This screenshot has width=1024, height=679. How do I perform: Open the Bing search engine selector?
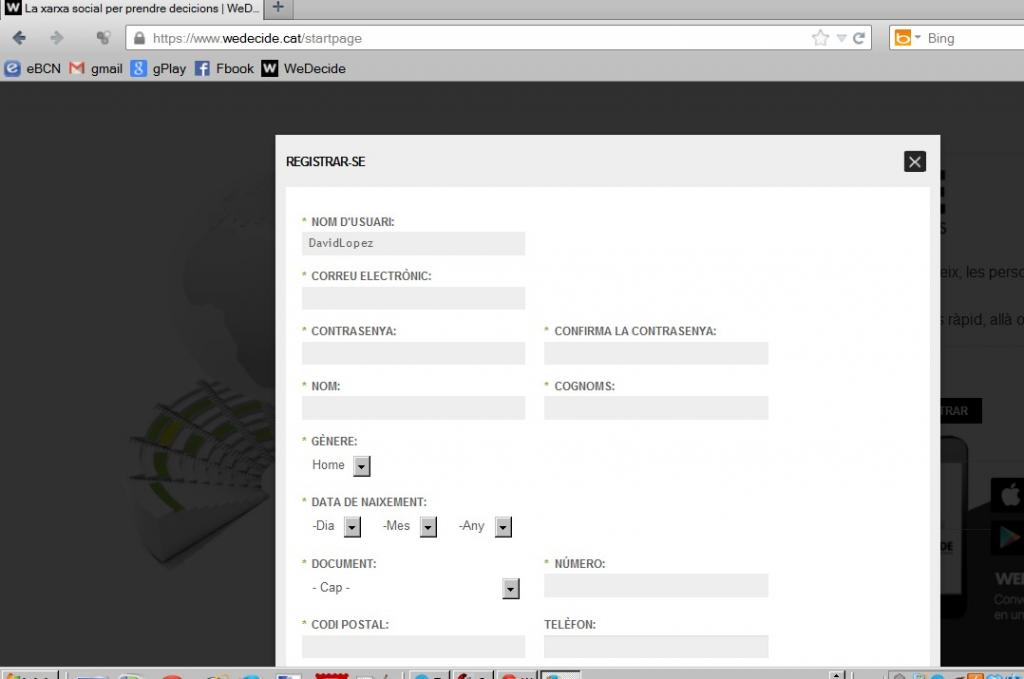click(907, 38)
